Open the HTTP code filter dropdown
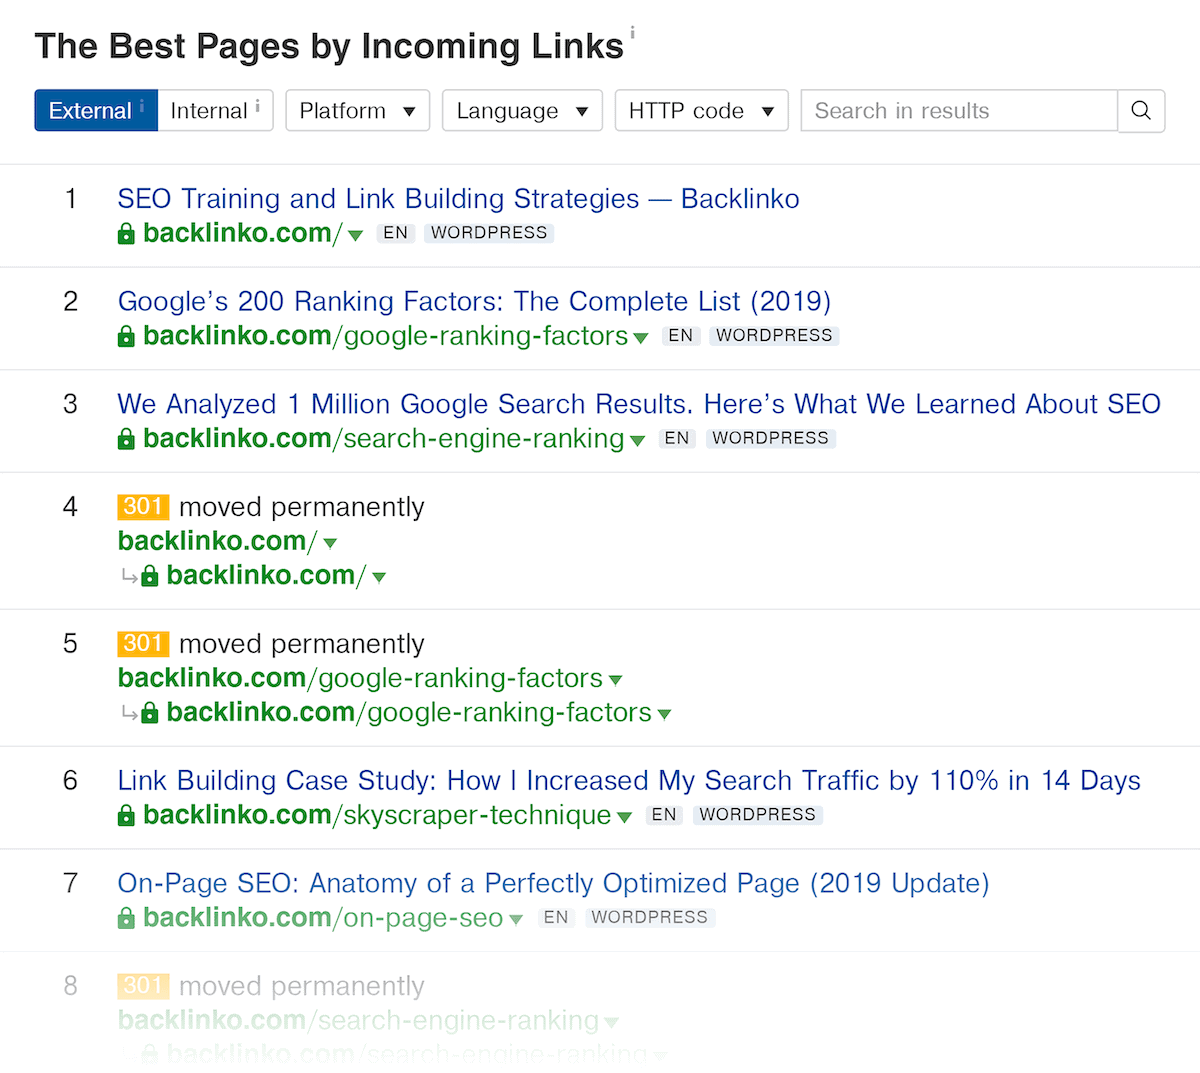Viewport: 1200px width, 1073px height. point(701,111)
